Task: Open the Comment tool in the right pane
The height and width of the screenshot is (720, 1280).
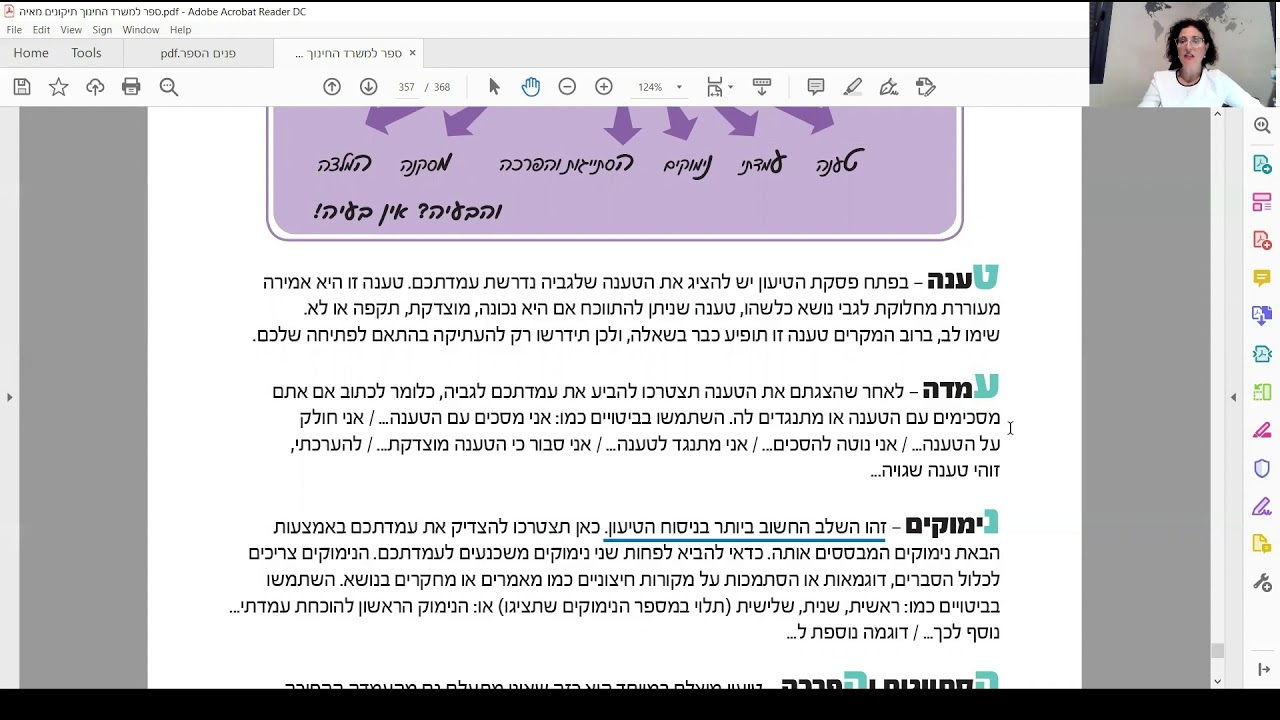Action: (x=1262, y=278)
